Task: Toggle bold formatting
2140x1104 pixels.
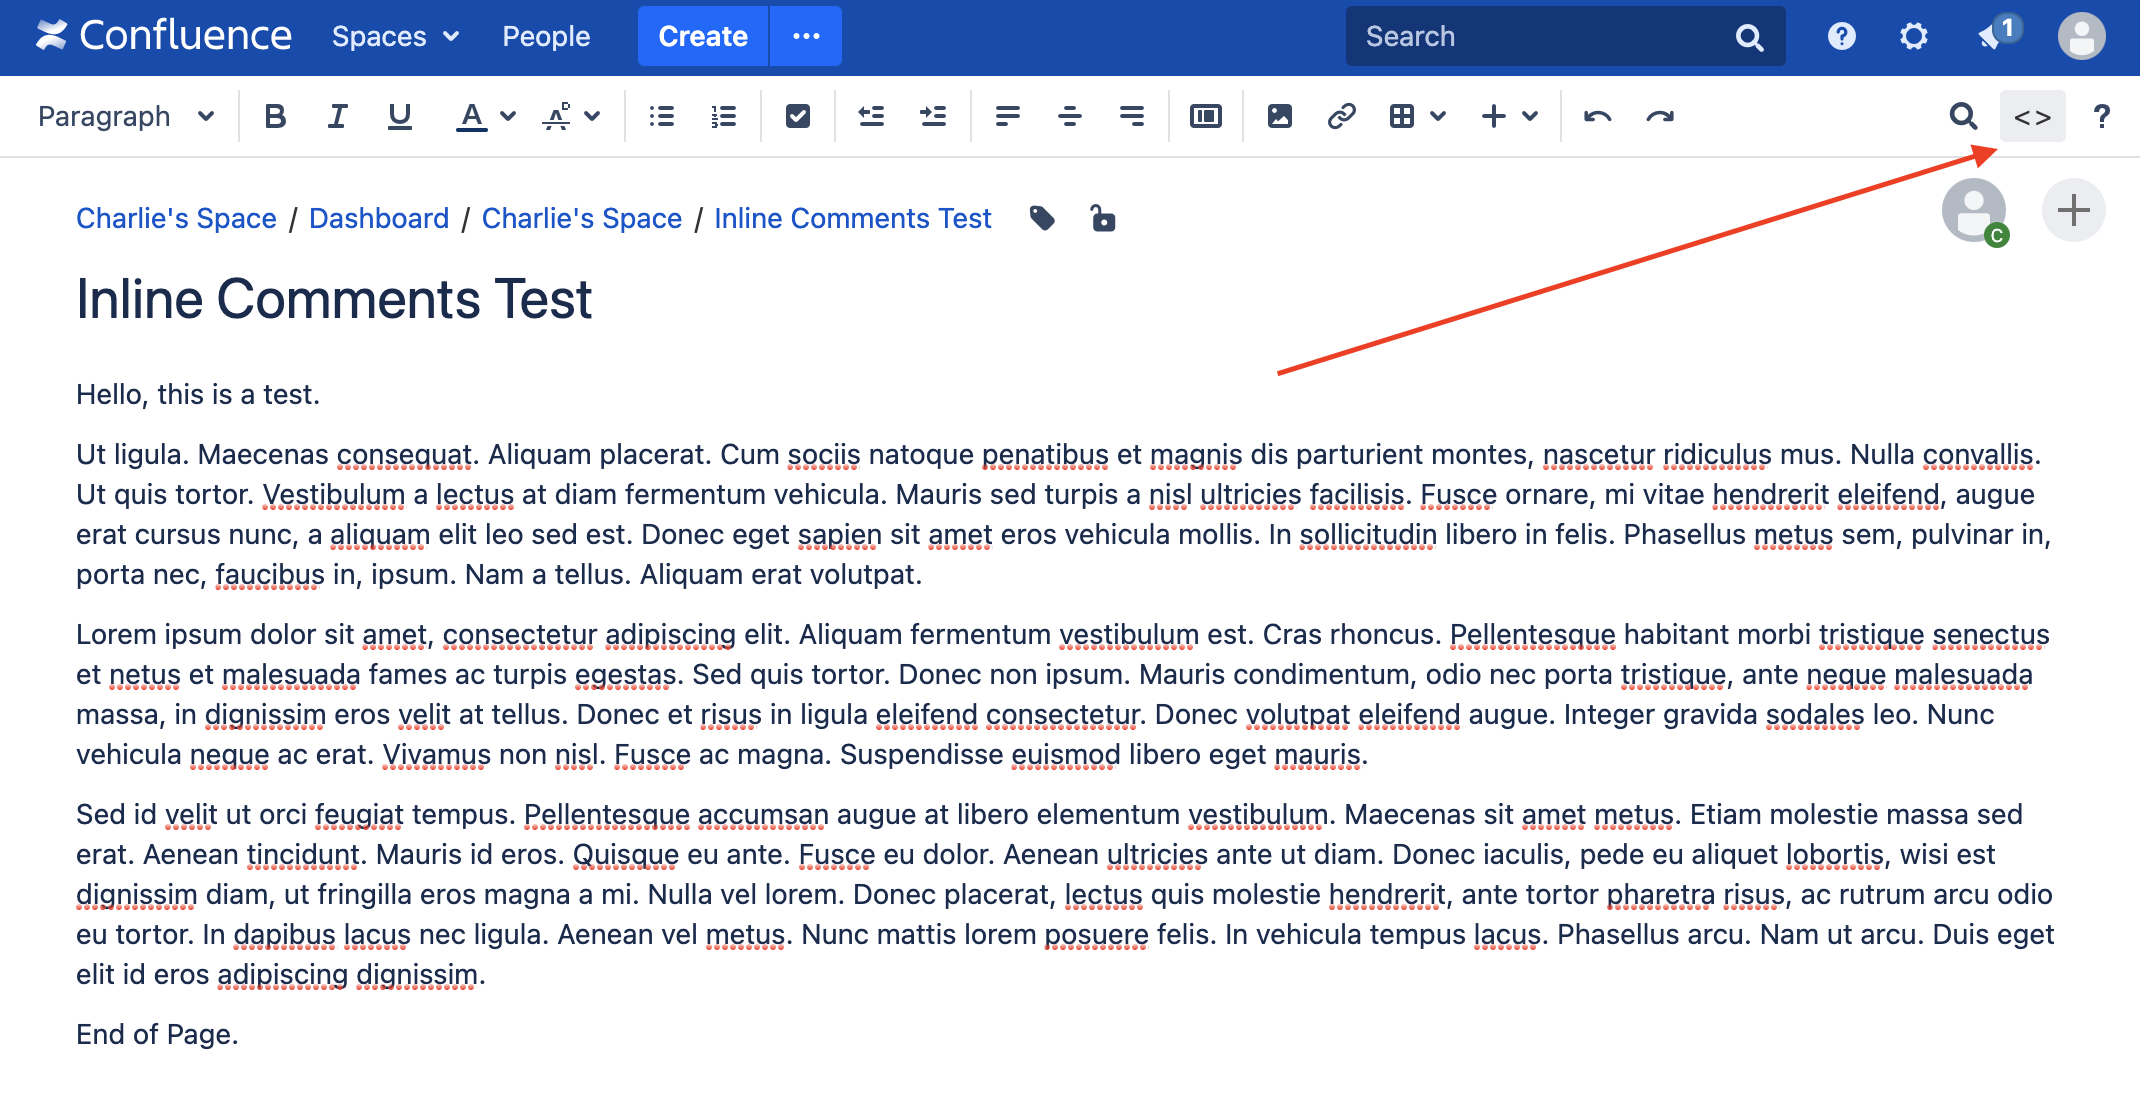Action: pos(275,117)
